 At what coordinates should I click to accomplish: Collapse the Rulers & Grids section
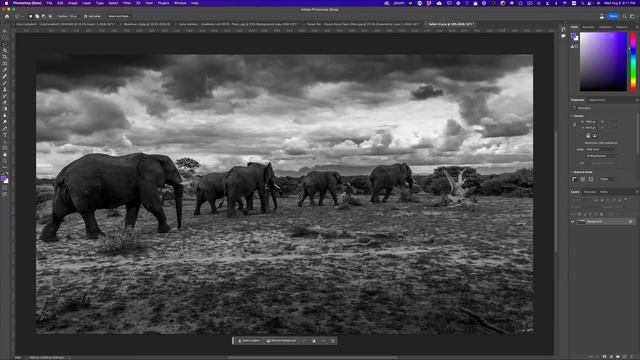coord(571,172)
